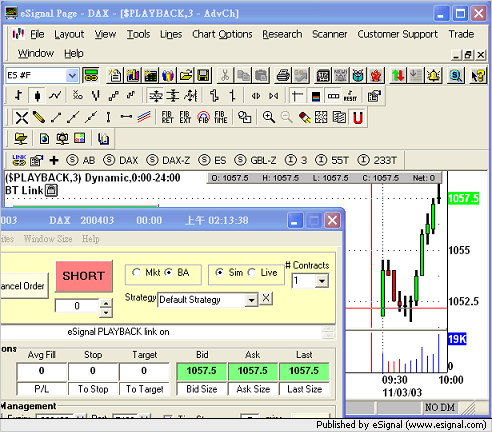Decrease the order price stepper down arrow
The image size is (492, 432).
point(106,312)
